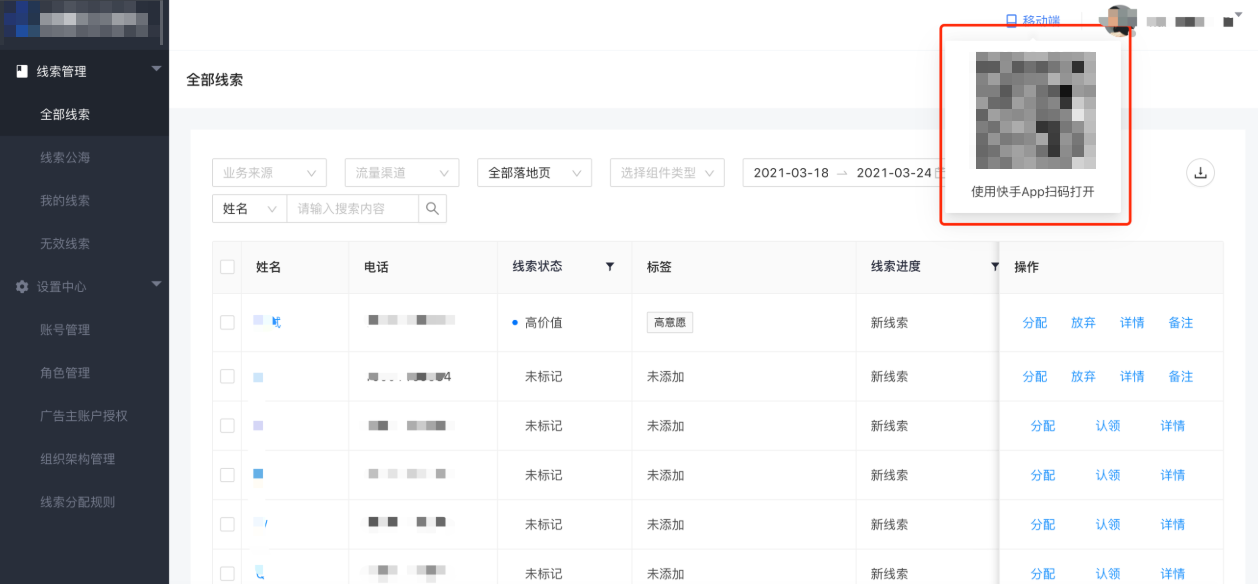Click the 请输入搜索内容 search field
The width and height of the screenshot is (1258, 584).
(352, 209)
